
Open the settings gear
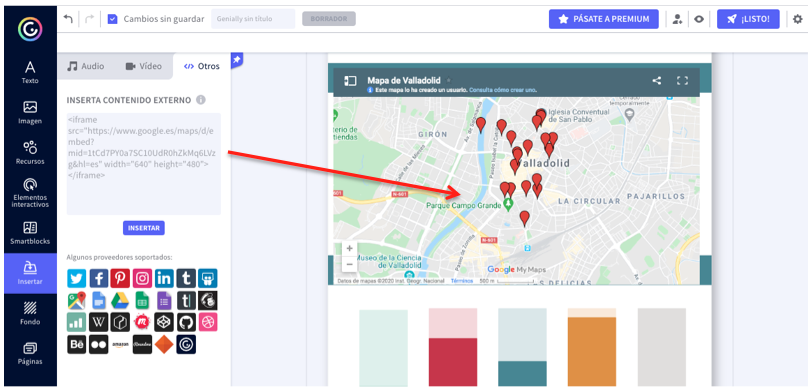pyautogui.click(x=797, y=20)
